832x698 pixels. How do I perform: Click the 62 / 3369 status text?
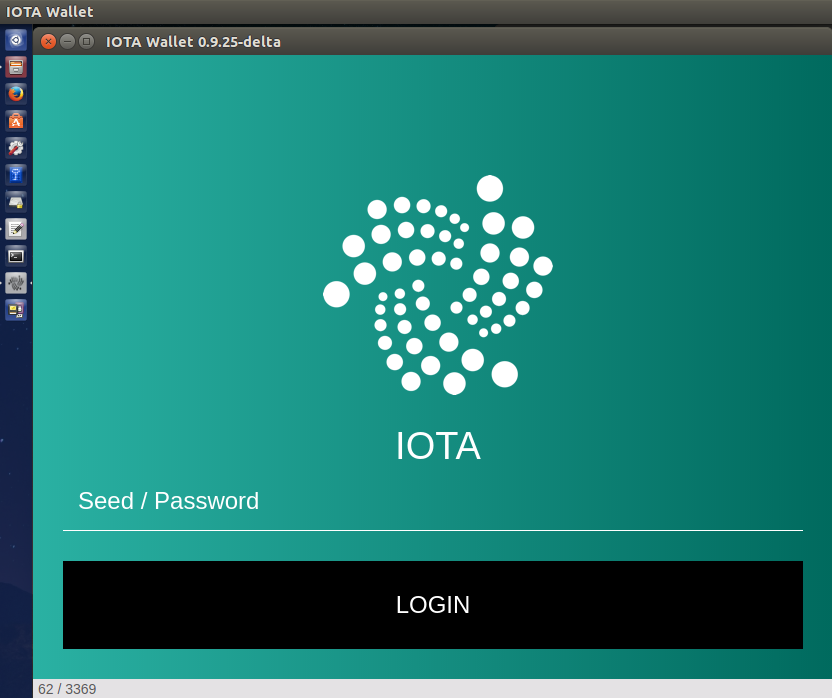[67, 689]
